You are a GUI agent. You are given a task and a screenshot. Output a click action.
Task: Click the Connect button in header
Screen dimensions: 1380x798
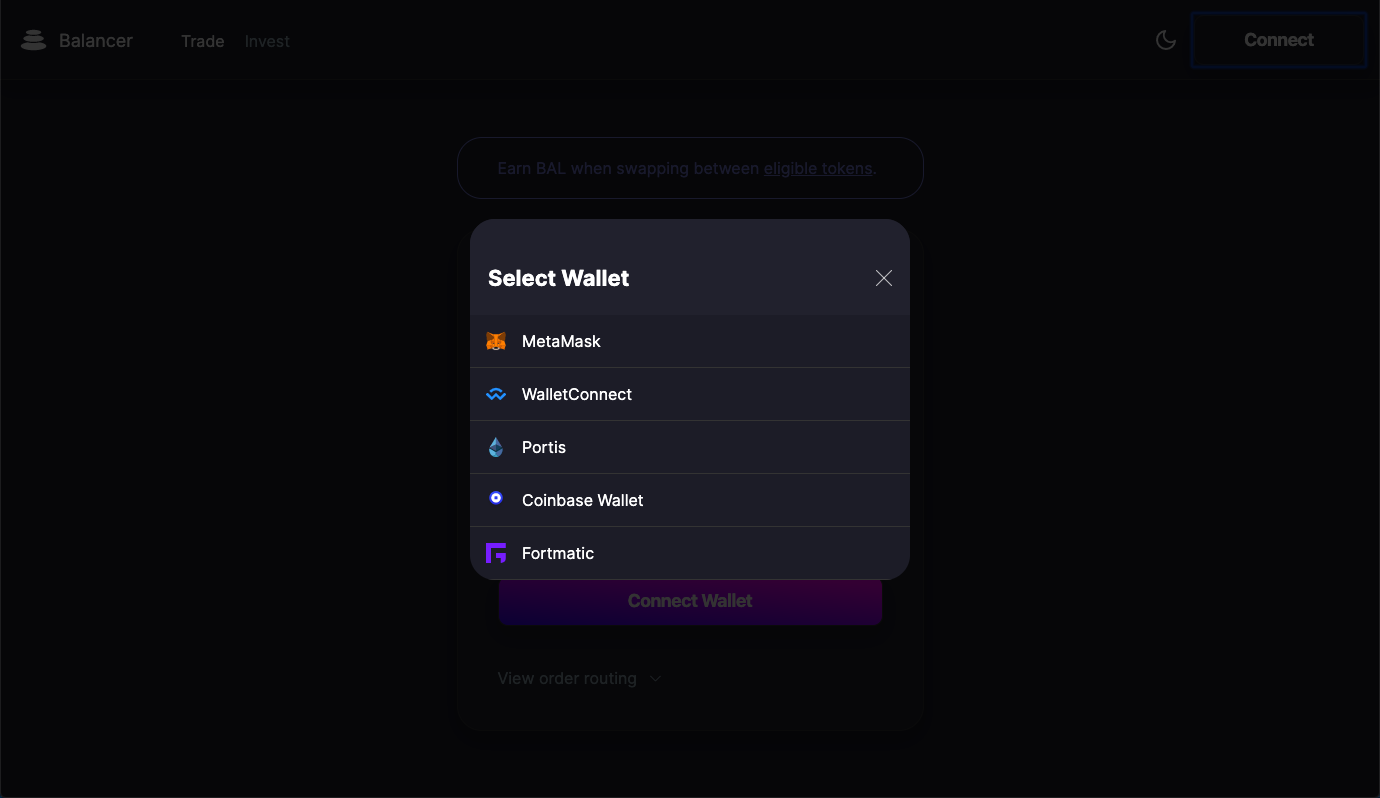[x=1279, y=40]
